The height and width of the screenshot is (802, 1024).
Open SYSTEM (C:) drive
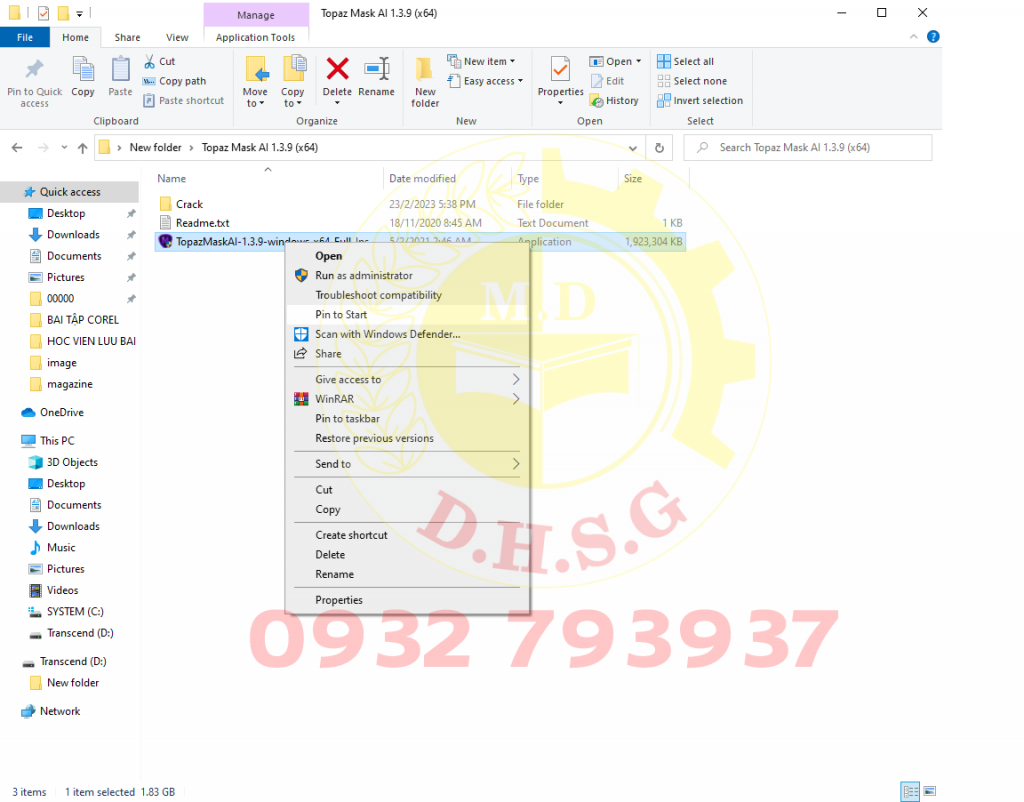point(74,612)
